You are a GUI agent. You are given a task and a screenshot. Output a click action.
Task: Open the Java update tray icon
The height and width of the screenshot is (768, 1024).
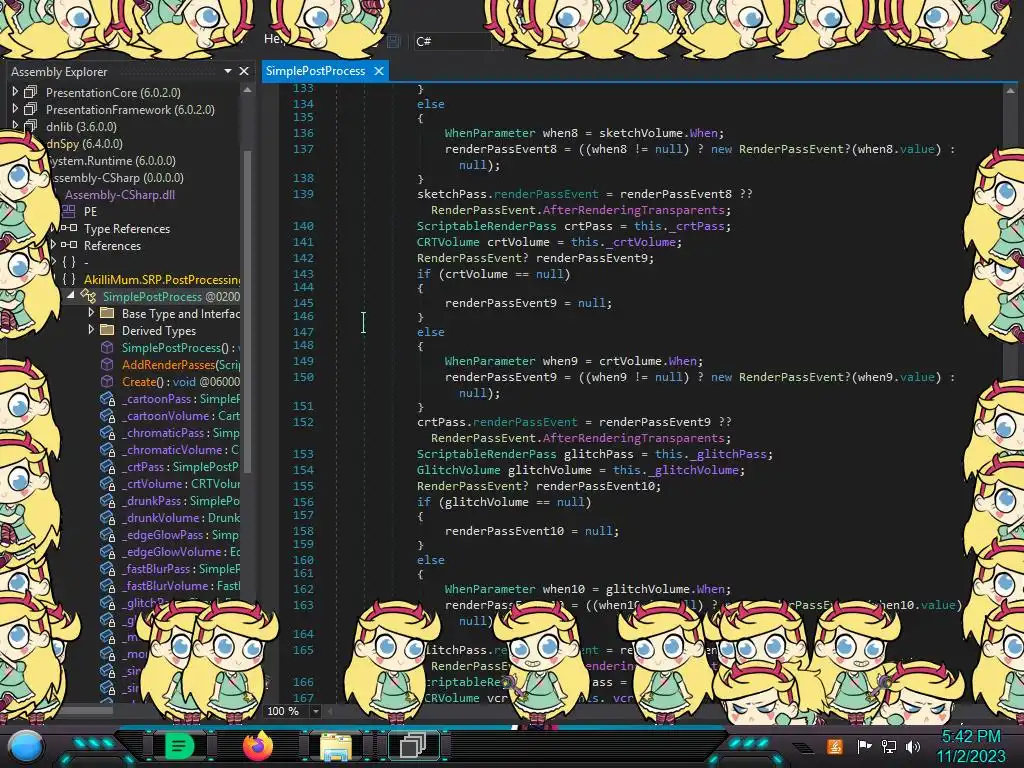835,746
